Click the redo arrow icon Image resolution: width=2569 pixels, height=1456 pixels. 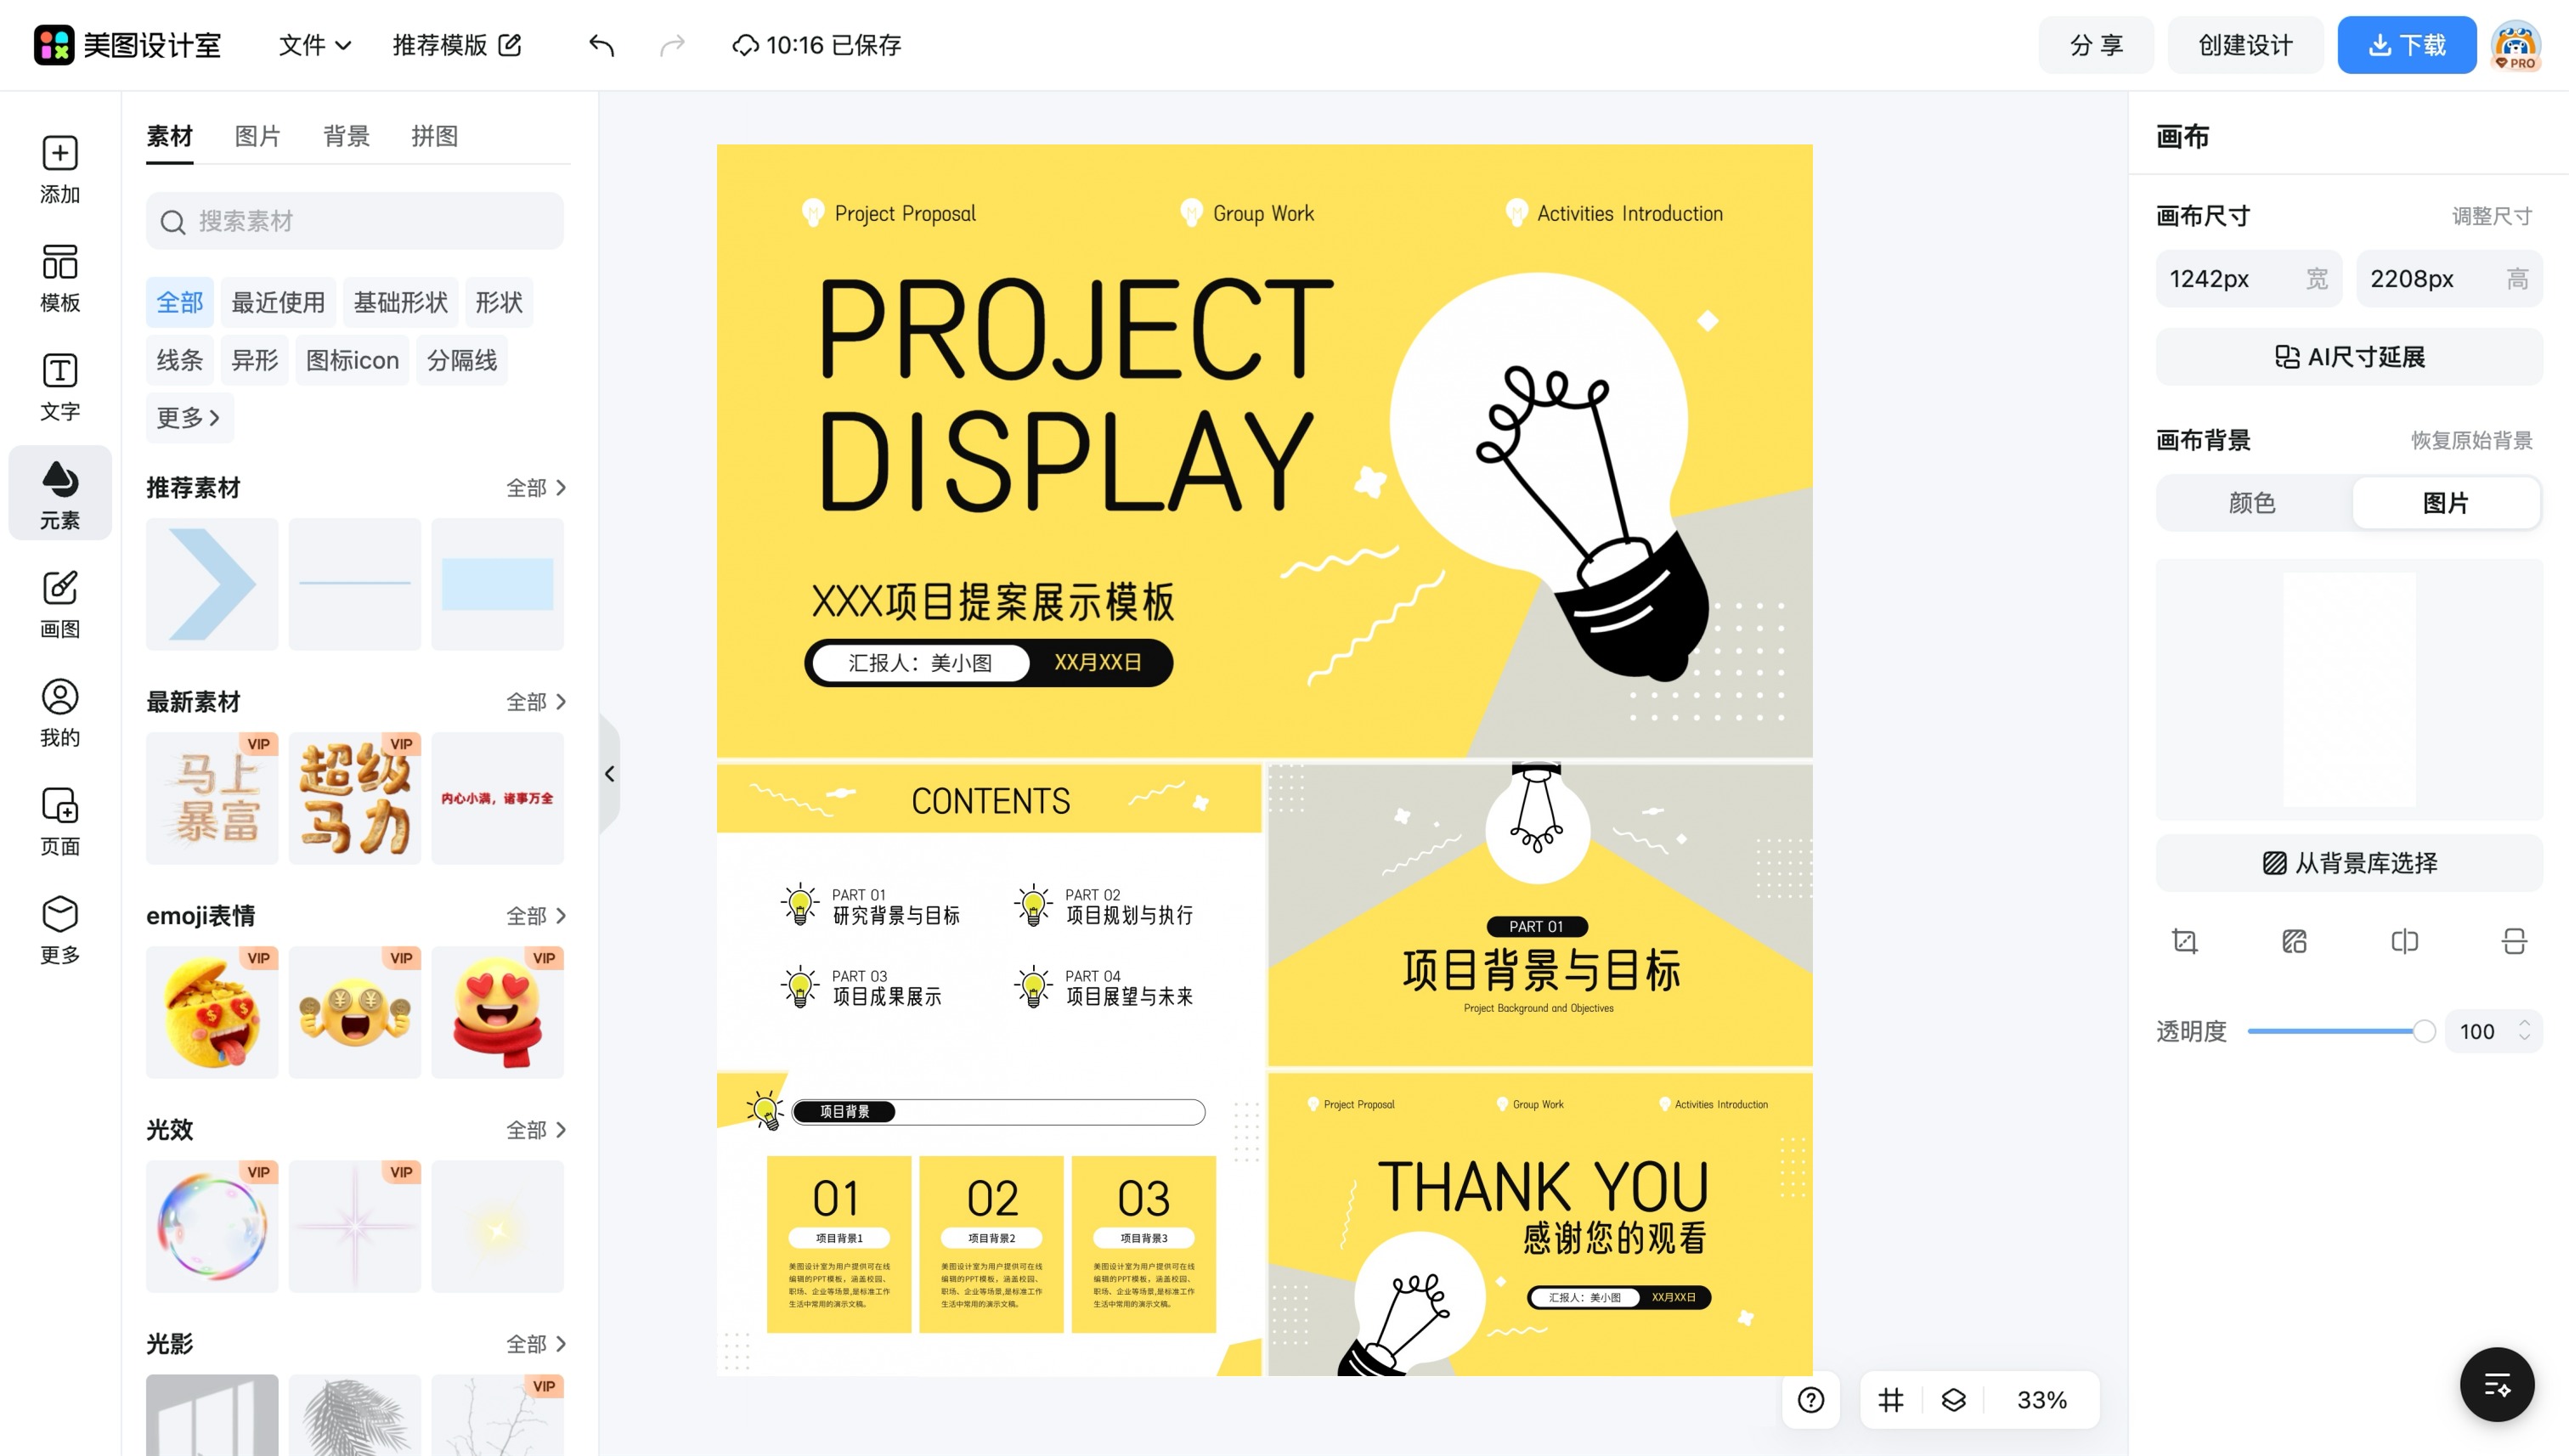click(672, 45)
